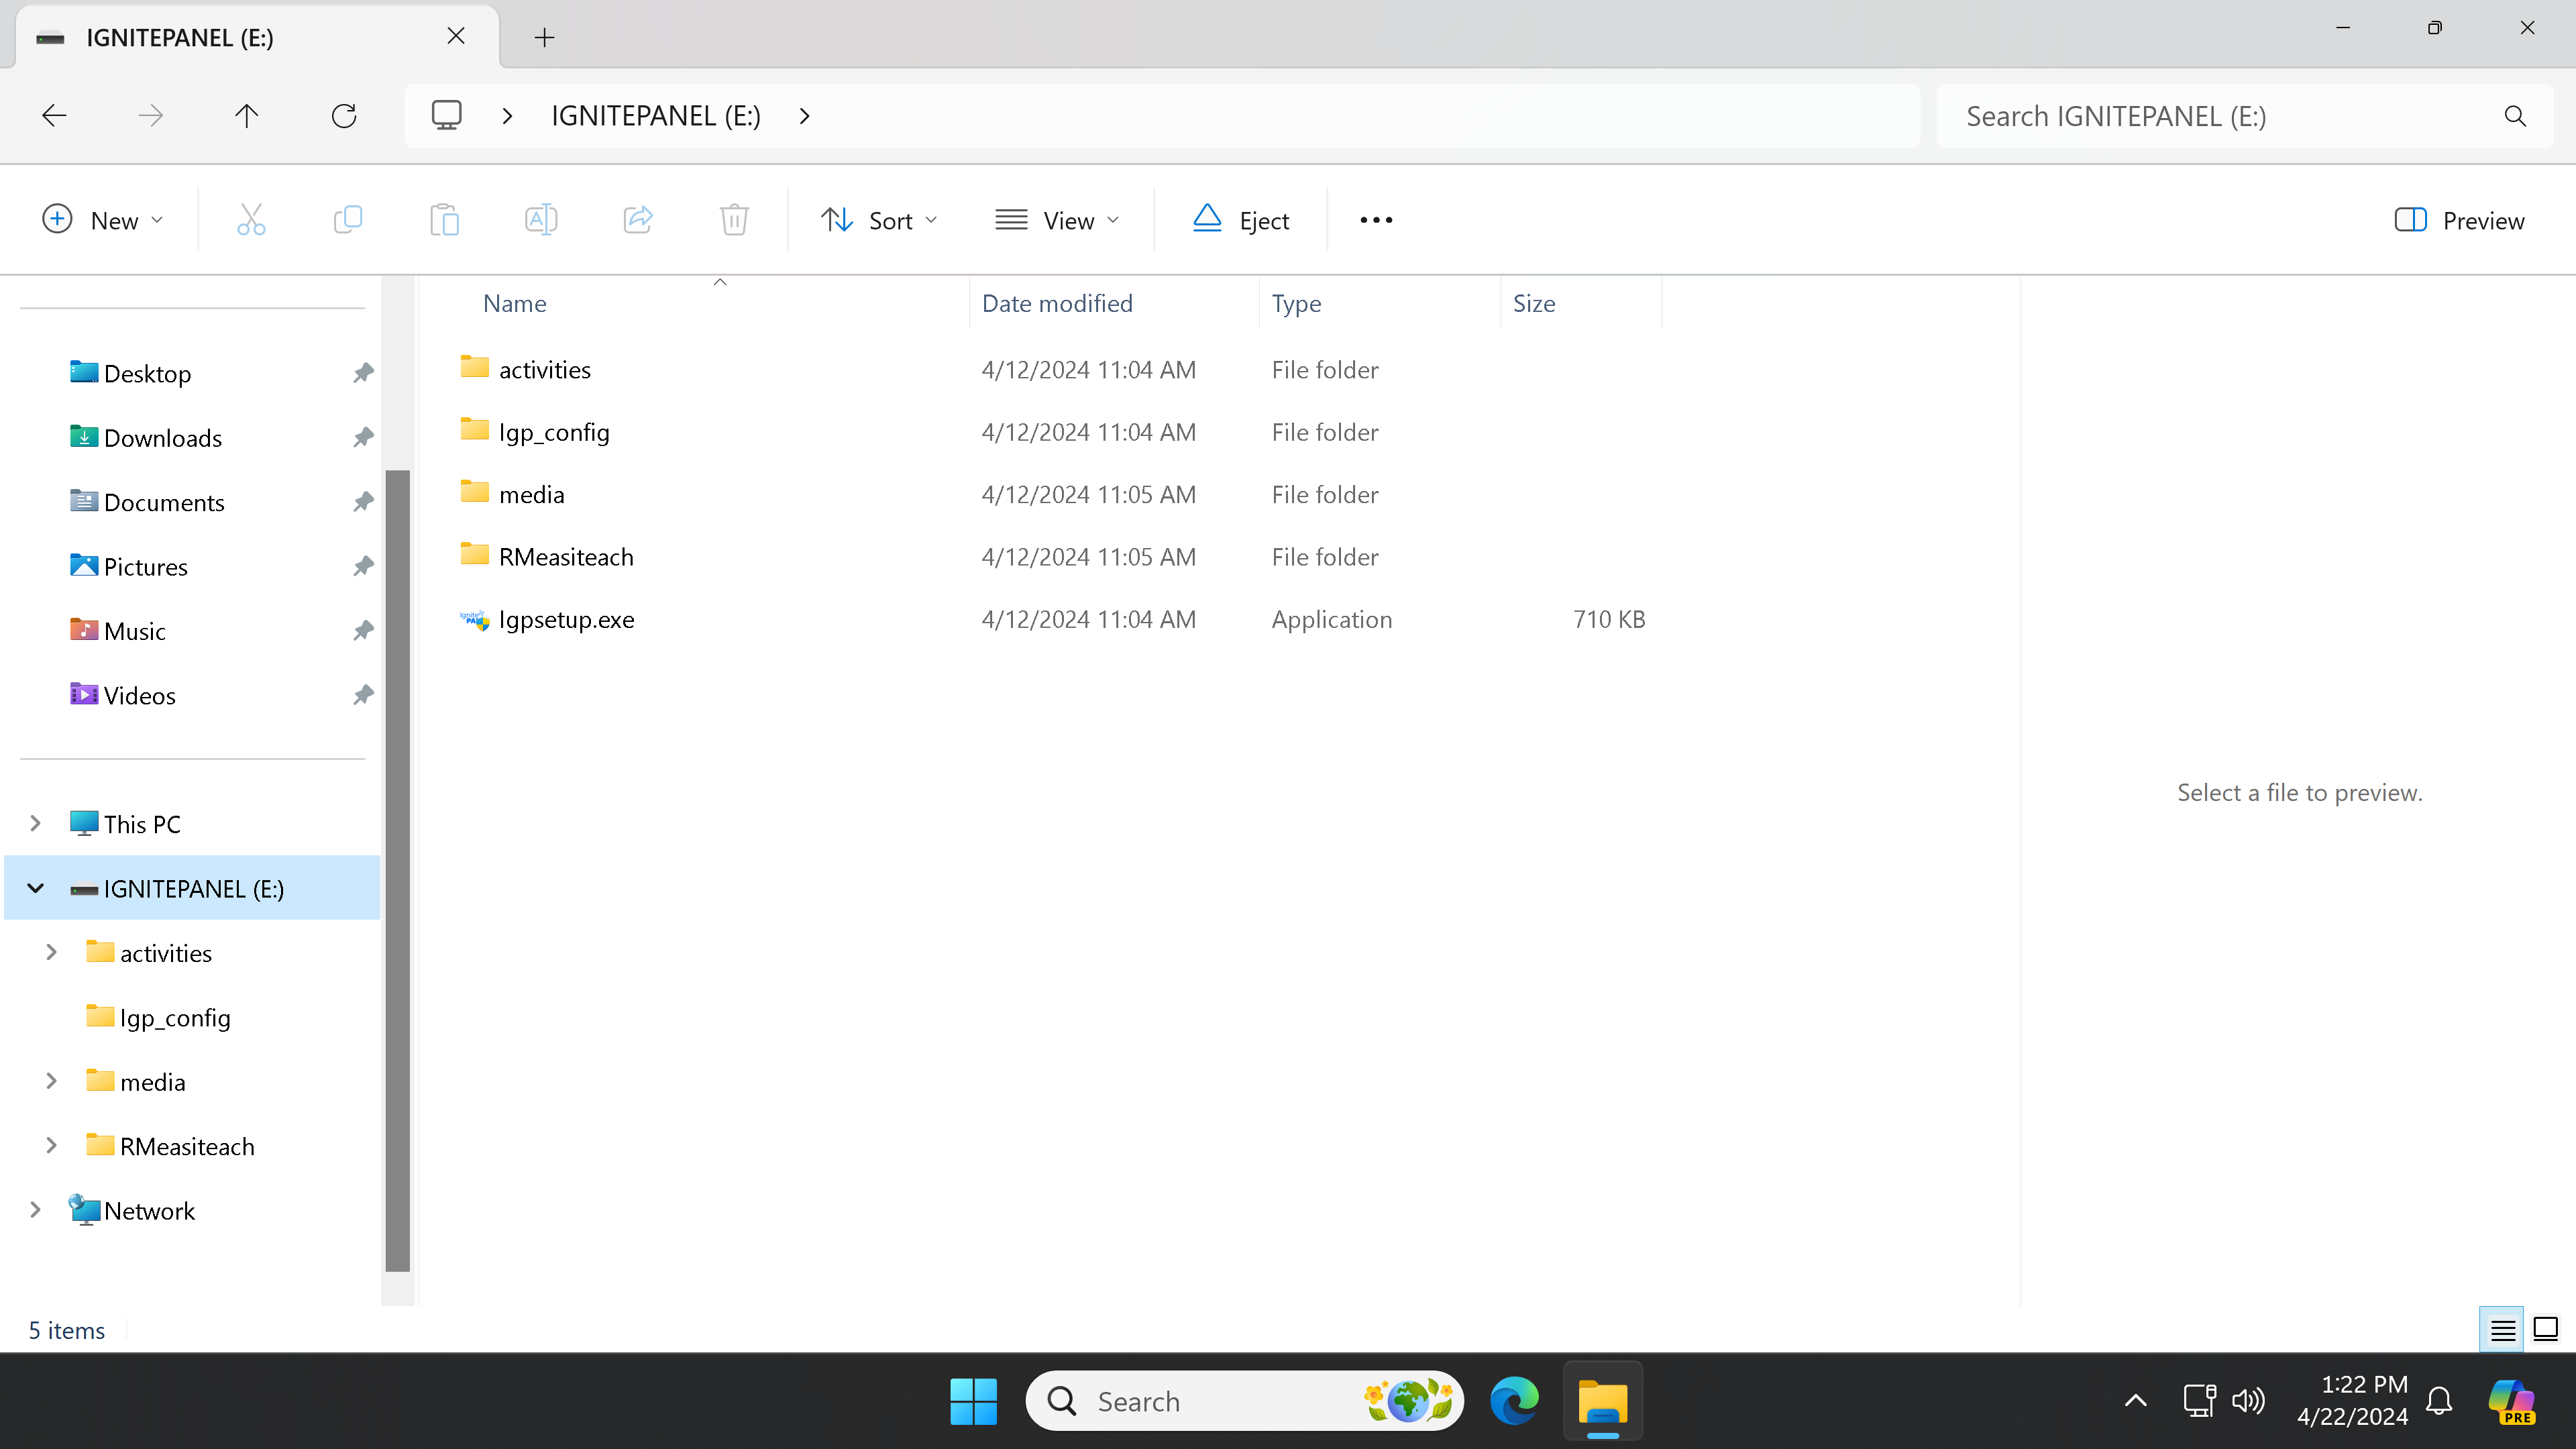Expand the Network tree node

[36, 1210]
